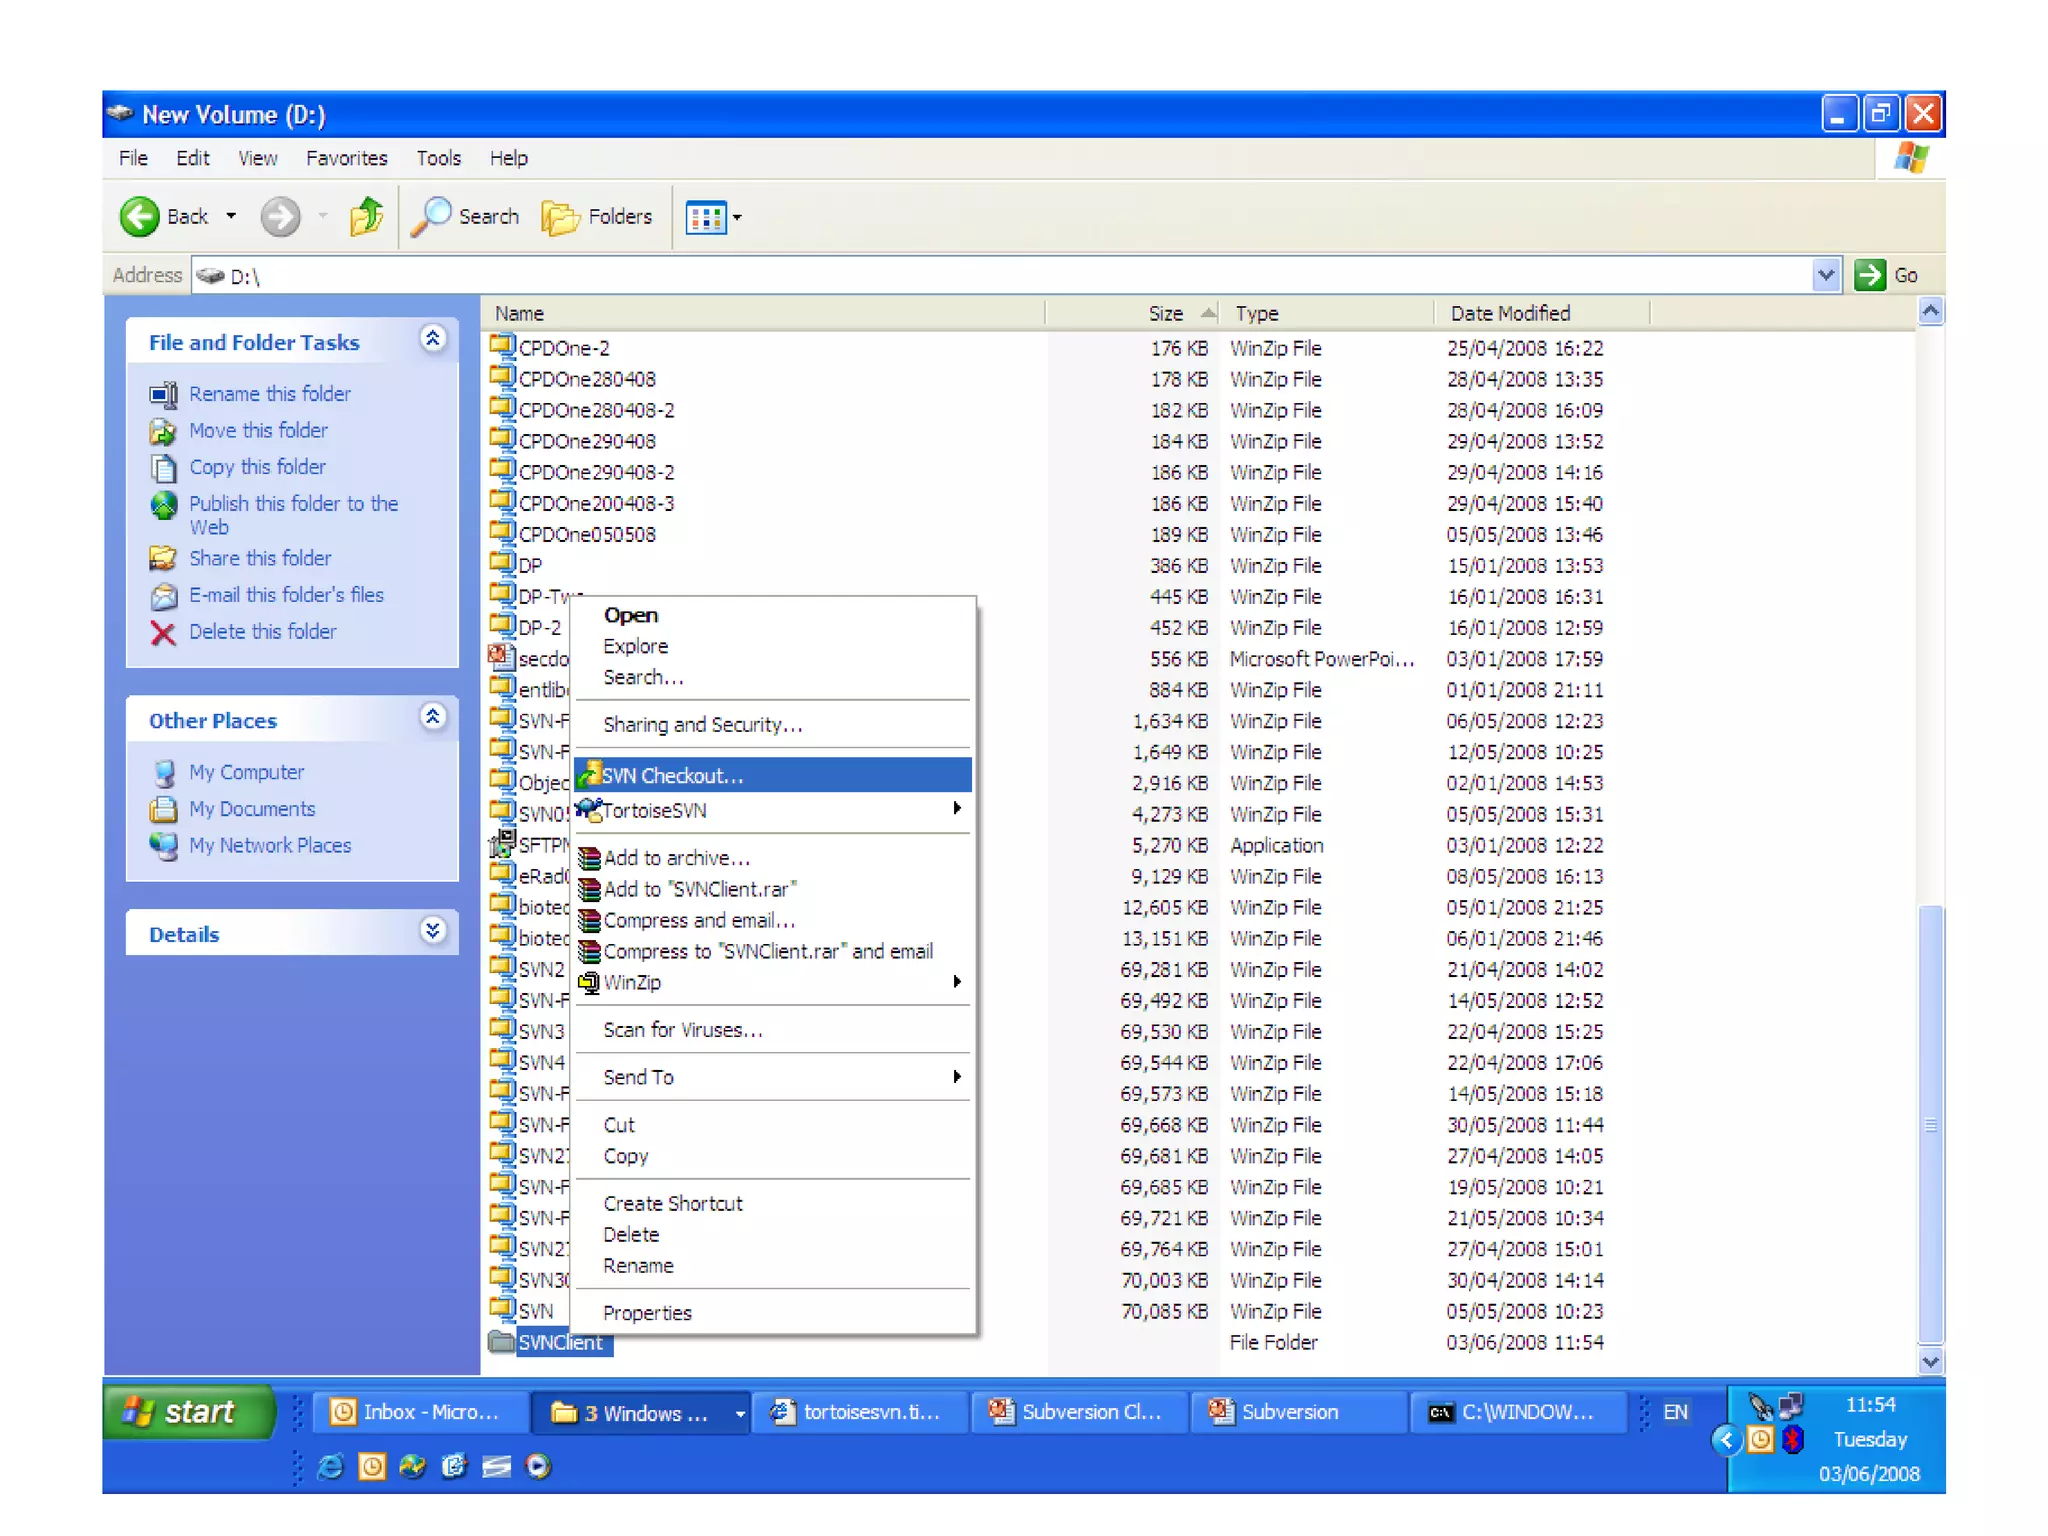The height and width of the screenshot is (1536, 2048).
Task: Open the Tools menu
Action: coord(438,158)
